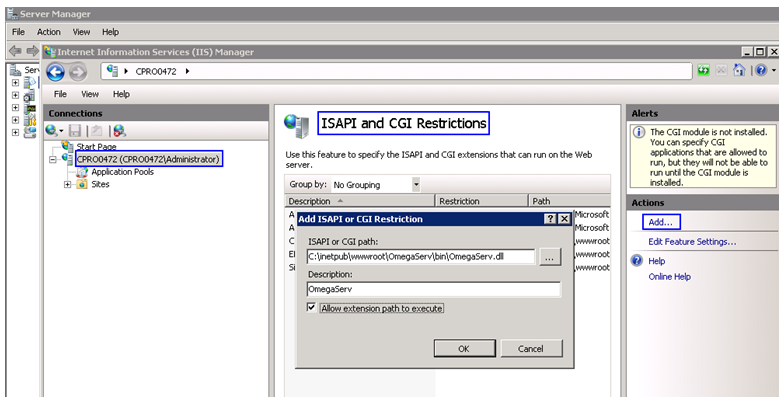The image size is (782, 401).
Task: Expand the Sites node
Action: click(67, 185)
